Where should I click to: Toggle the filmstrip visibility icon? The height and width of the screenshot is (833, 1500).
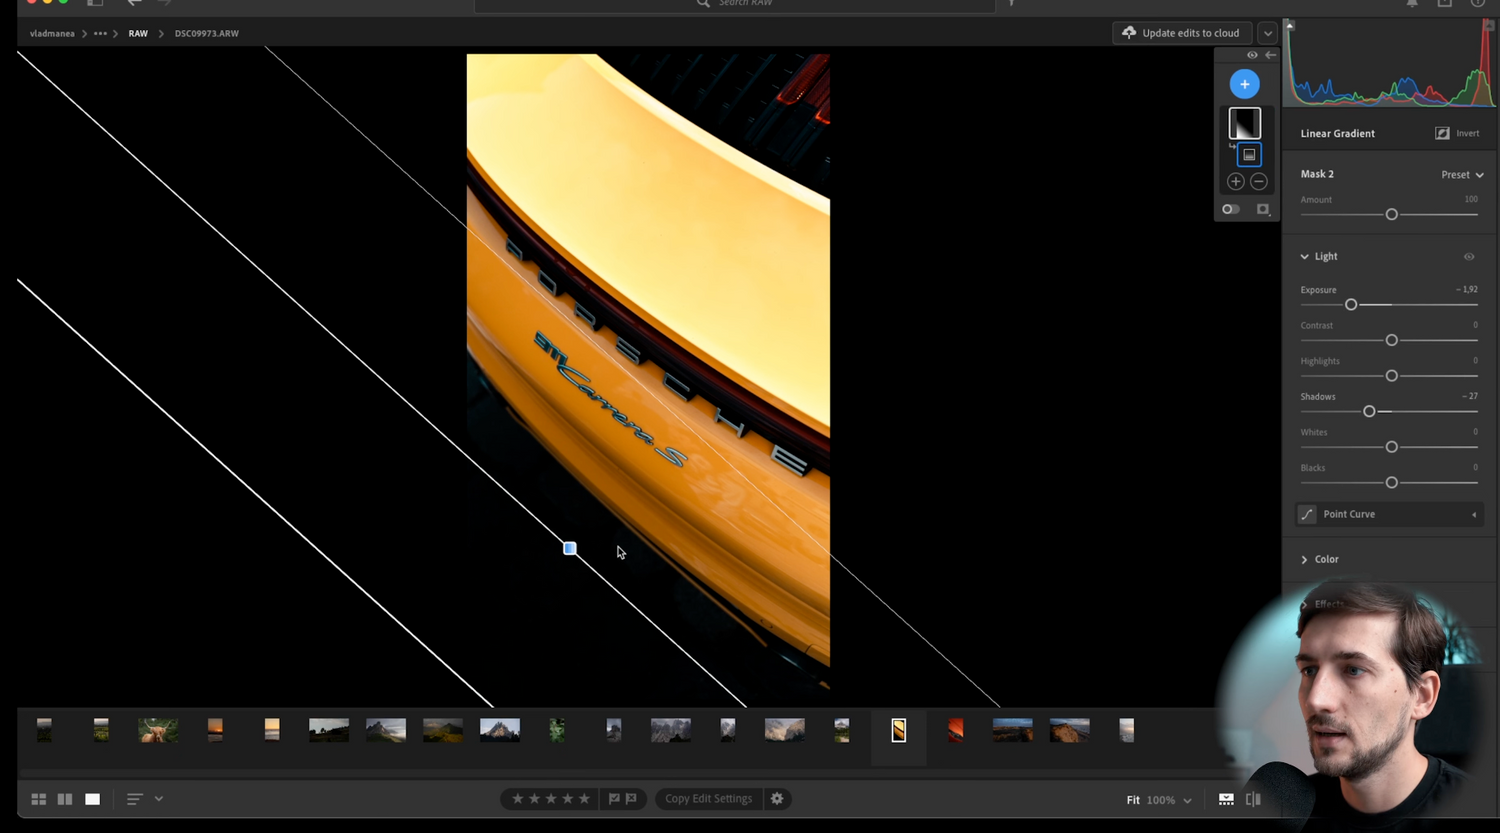click(1226, 799)
